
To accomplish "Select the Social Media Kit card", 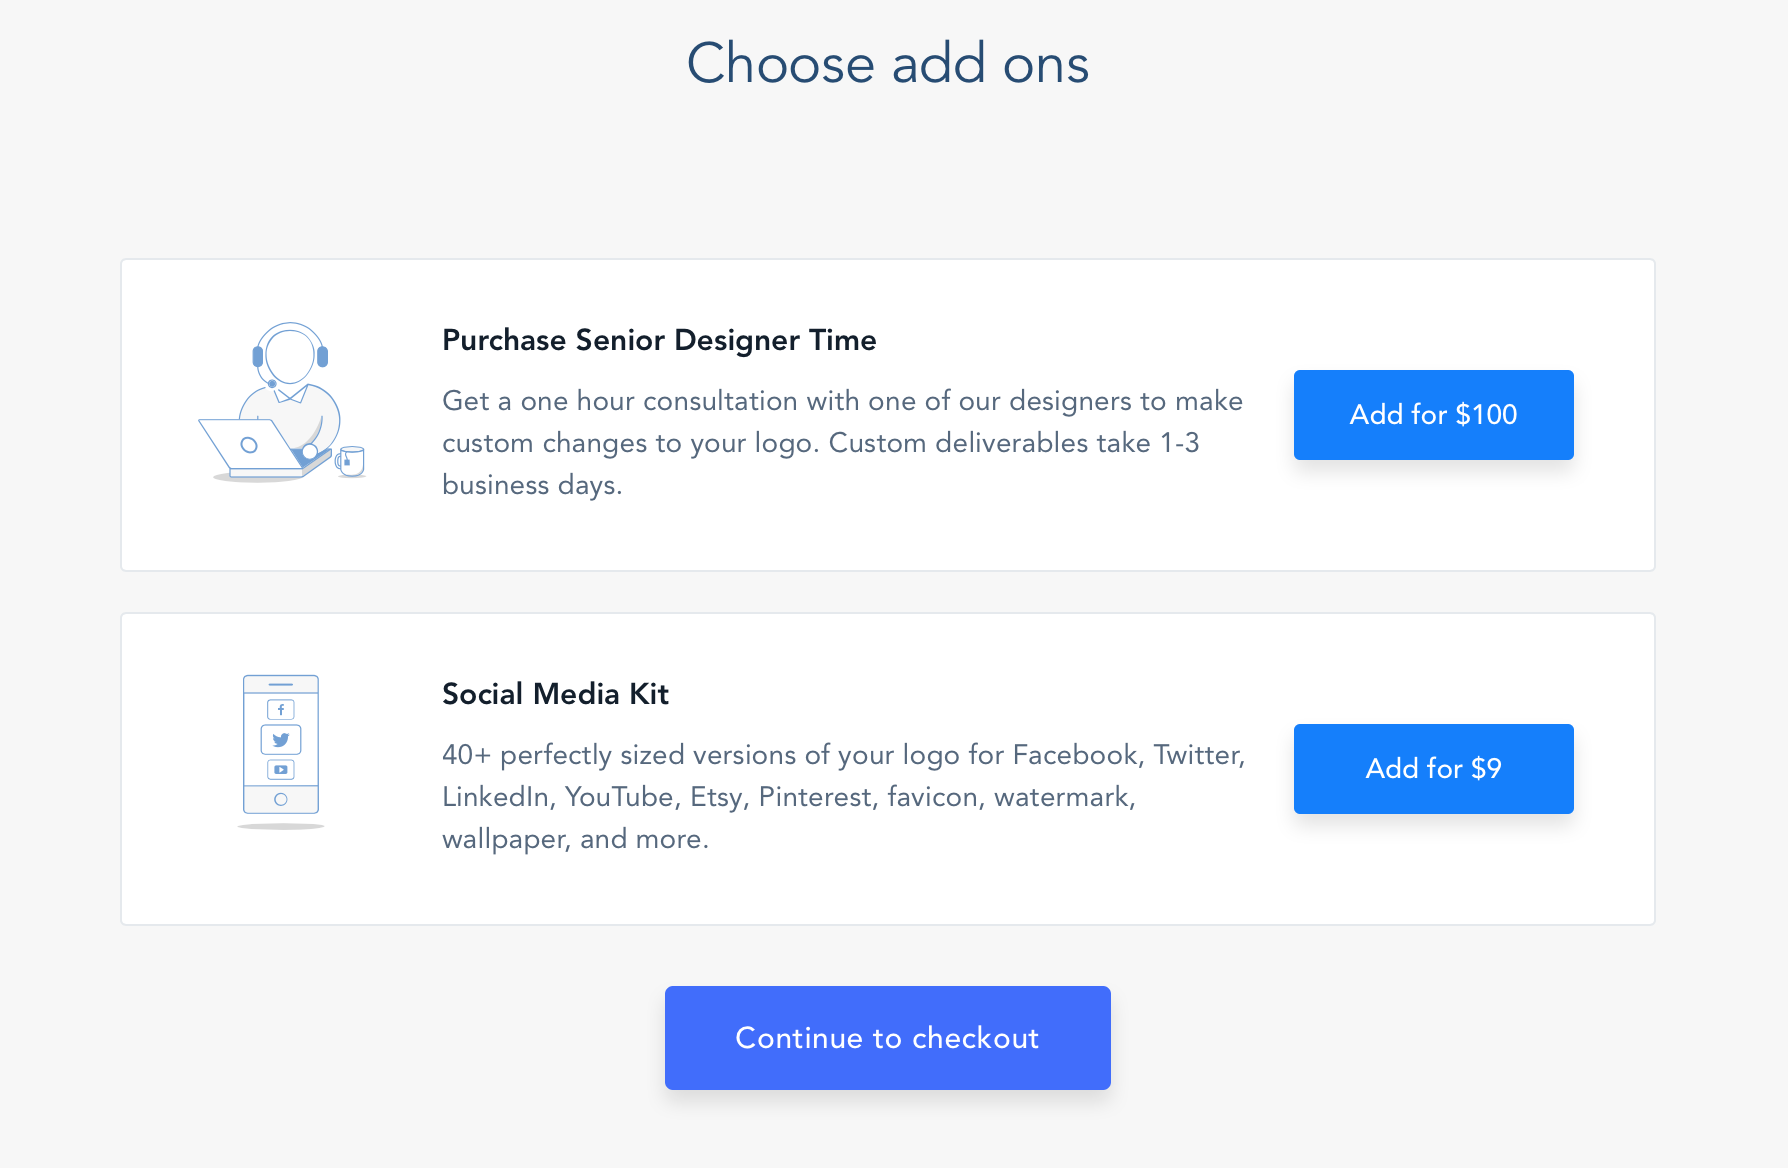I will click(x=888, y=769).
